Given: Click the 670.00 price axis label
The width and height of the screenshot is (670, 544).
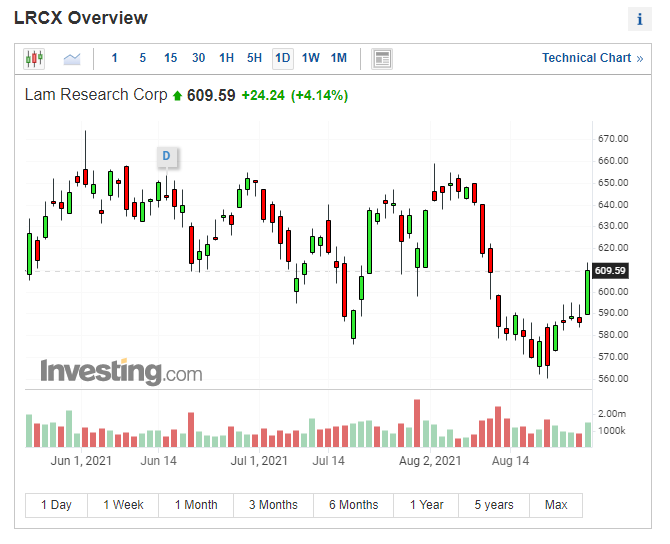Looking at the screenshot, I should 613,139.
